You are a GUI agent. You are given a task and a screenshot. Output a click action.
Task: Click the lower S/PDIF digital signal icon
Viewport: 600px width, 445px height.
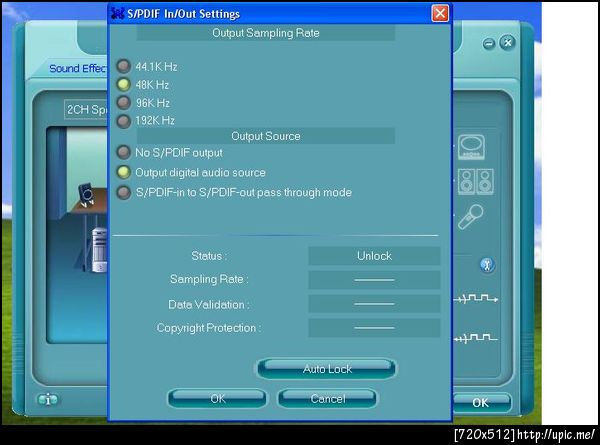coord(476,338)
